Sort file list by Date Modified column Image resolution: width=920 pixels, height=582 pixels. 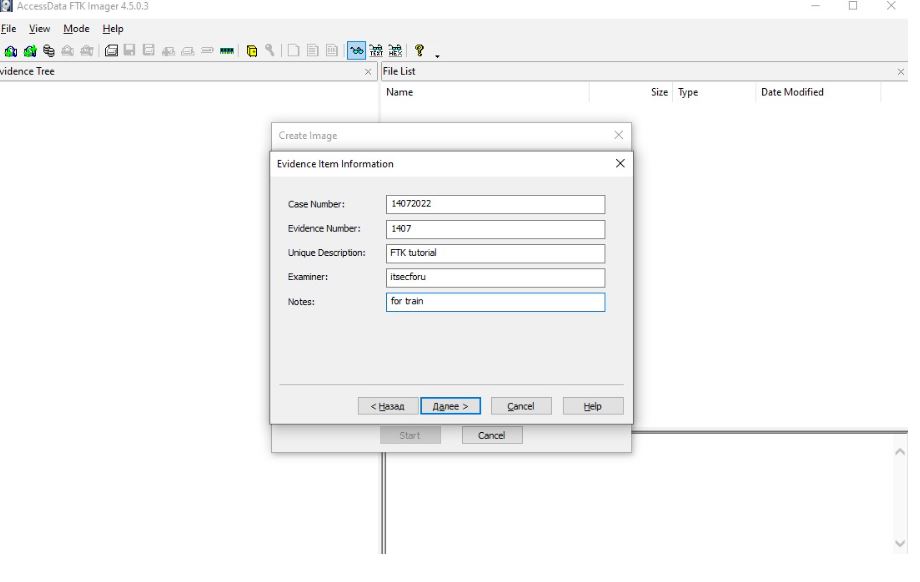pyautogui.click(x=818, y=92)
